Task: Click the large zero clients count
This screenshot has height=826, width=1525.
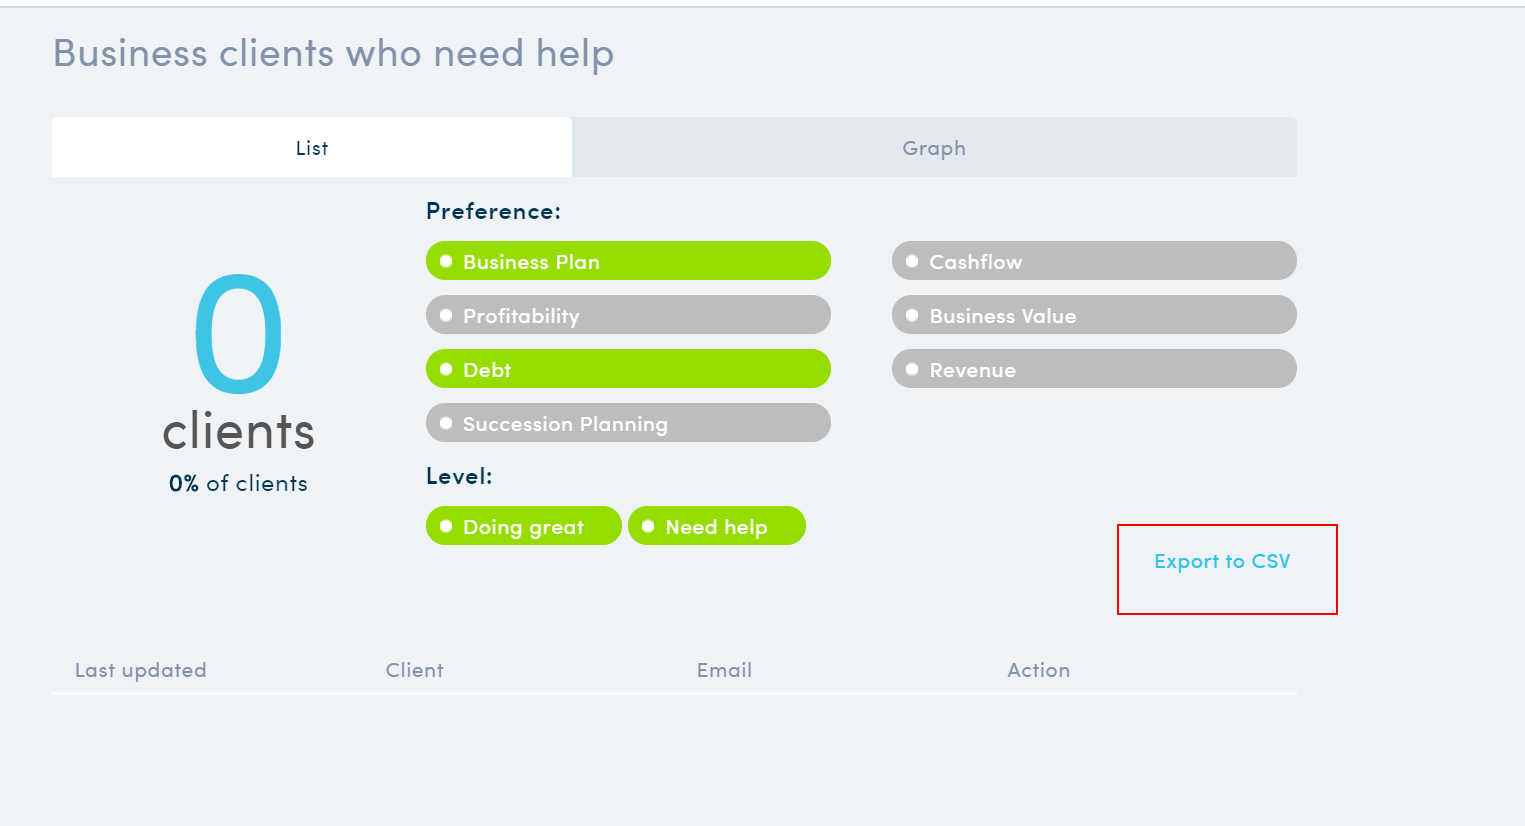Action: pos(239,334)
